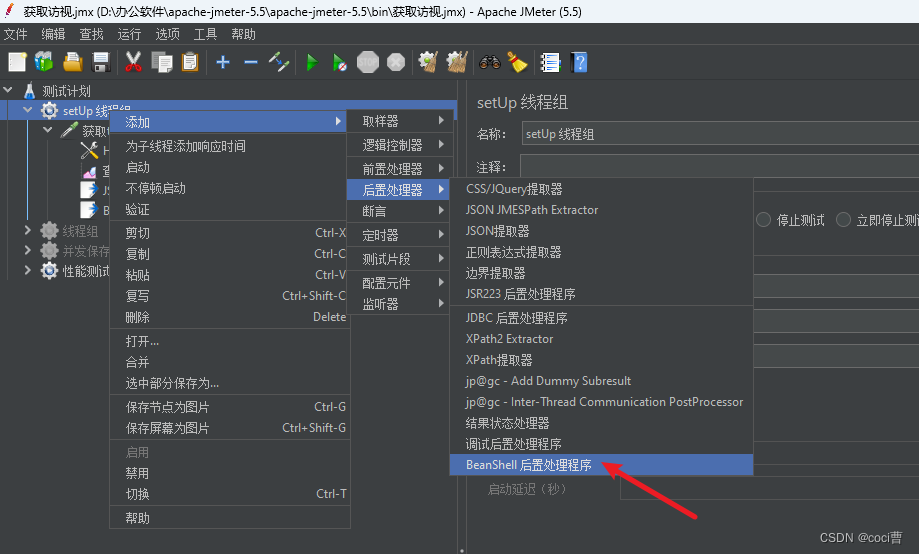Choose BeanShell 后置处理程序 from submenu
This screenshot has height=554, width=919.
[601, 465]
